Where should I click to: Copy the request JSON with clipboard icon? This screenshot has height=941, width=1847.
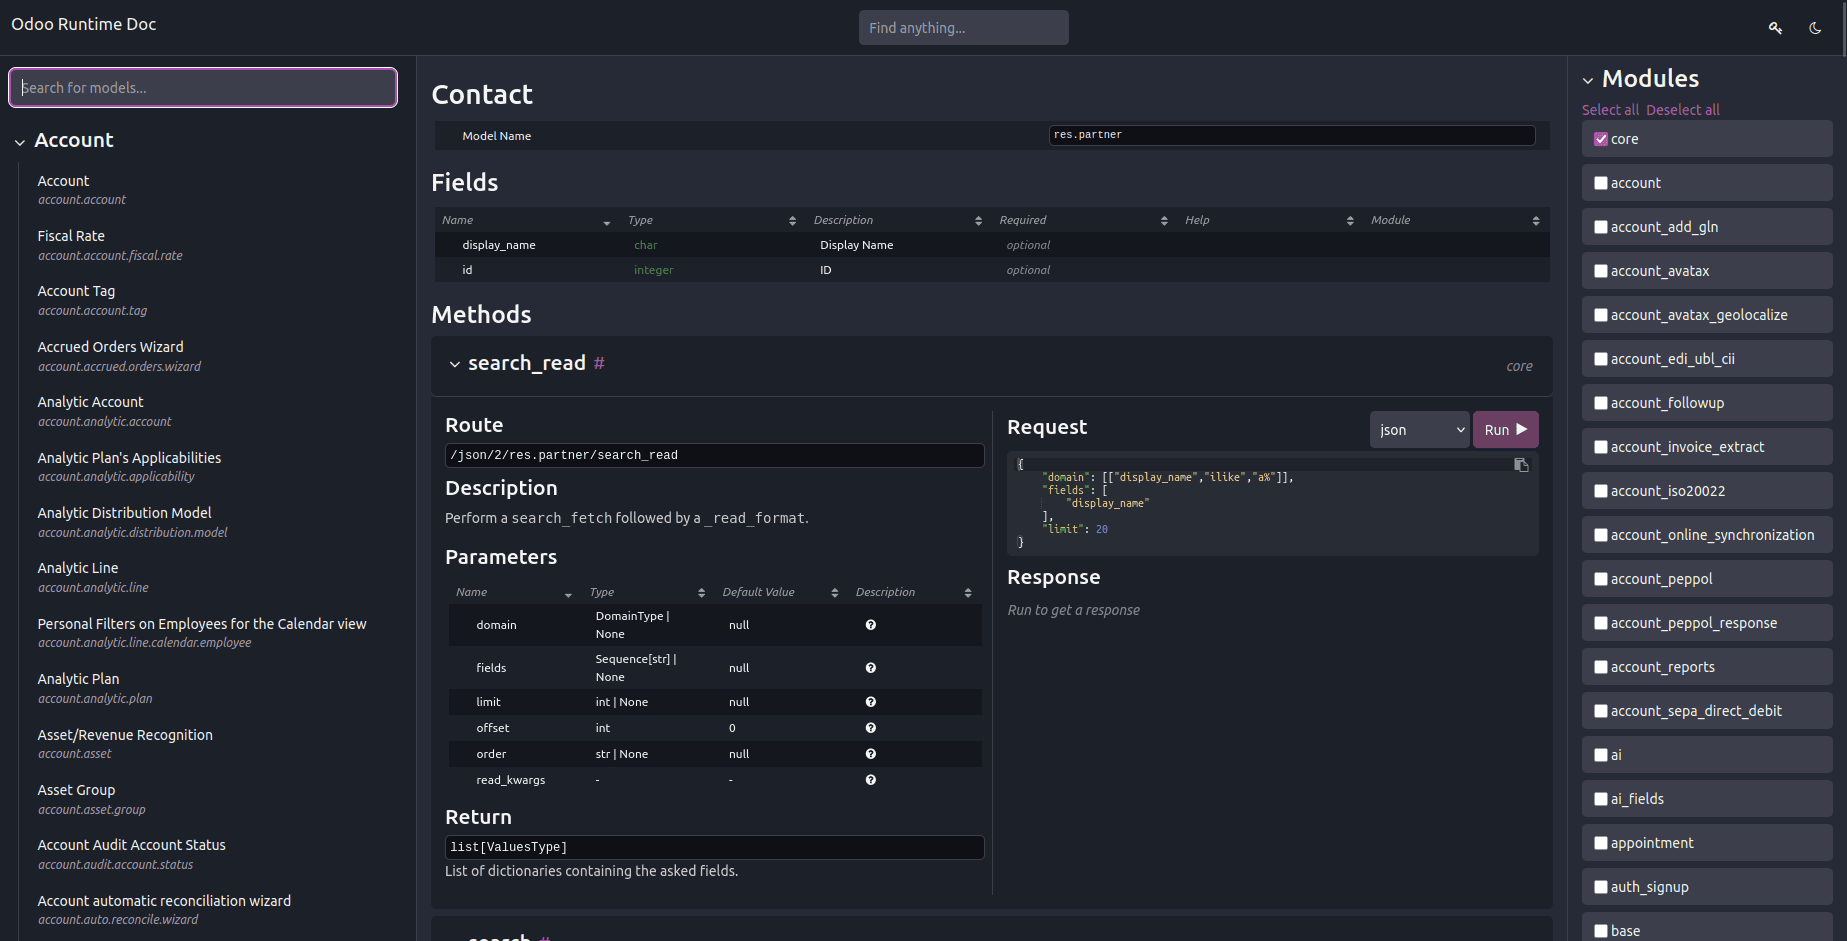1521,465
